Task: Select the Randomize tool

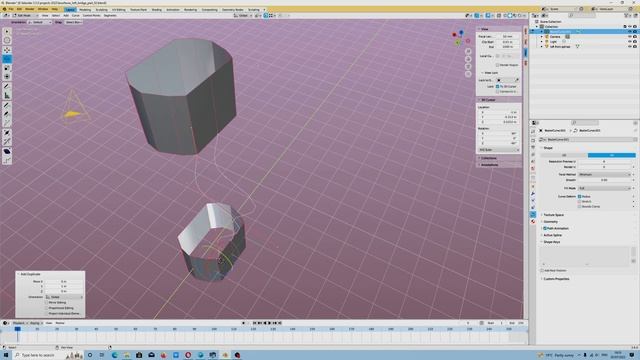Action: [7, 160]
